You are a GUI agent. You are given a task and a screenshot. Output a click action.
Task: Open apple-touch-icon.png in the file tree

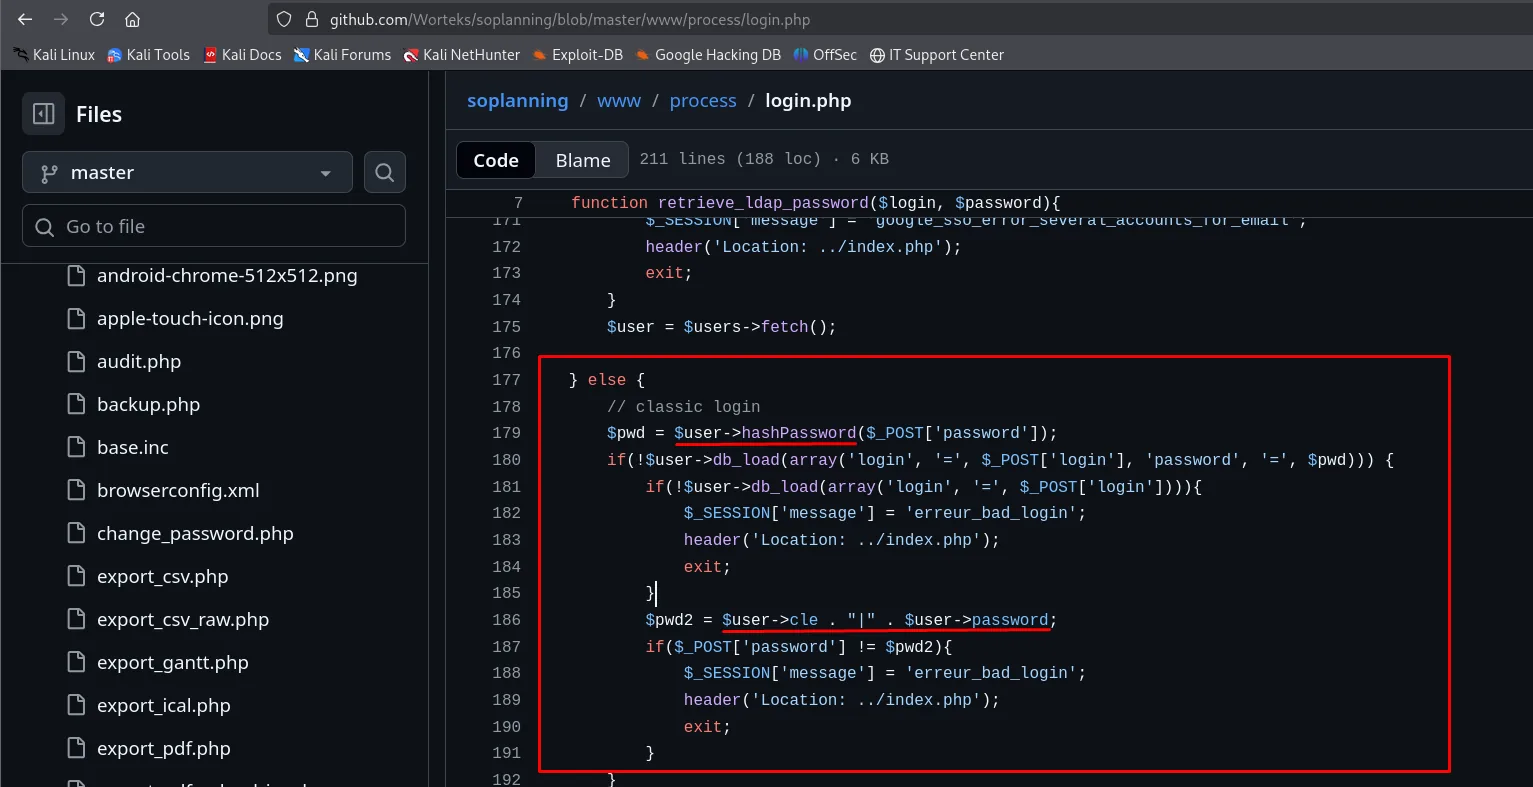[x=190, y=318]
